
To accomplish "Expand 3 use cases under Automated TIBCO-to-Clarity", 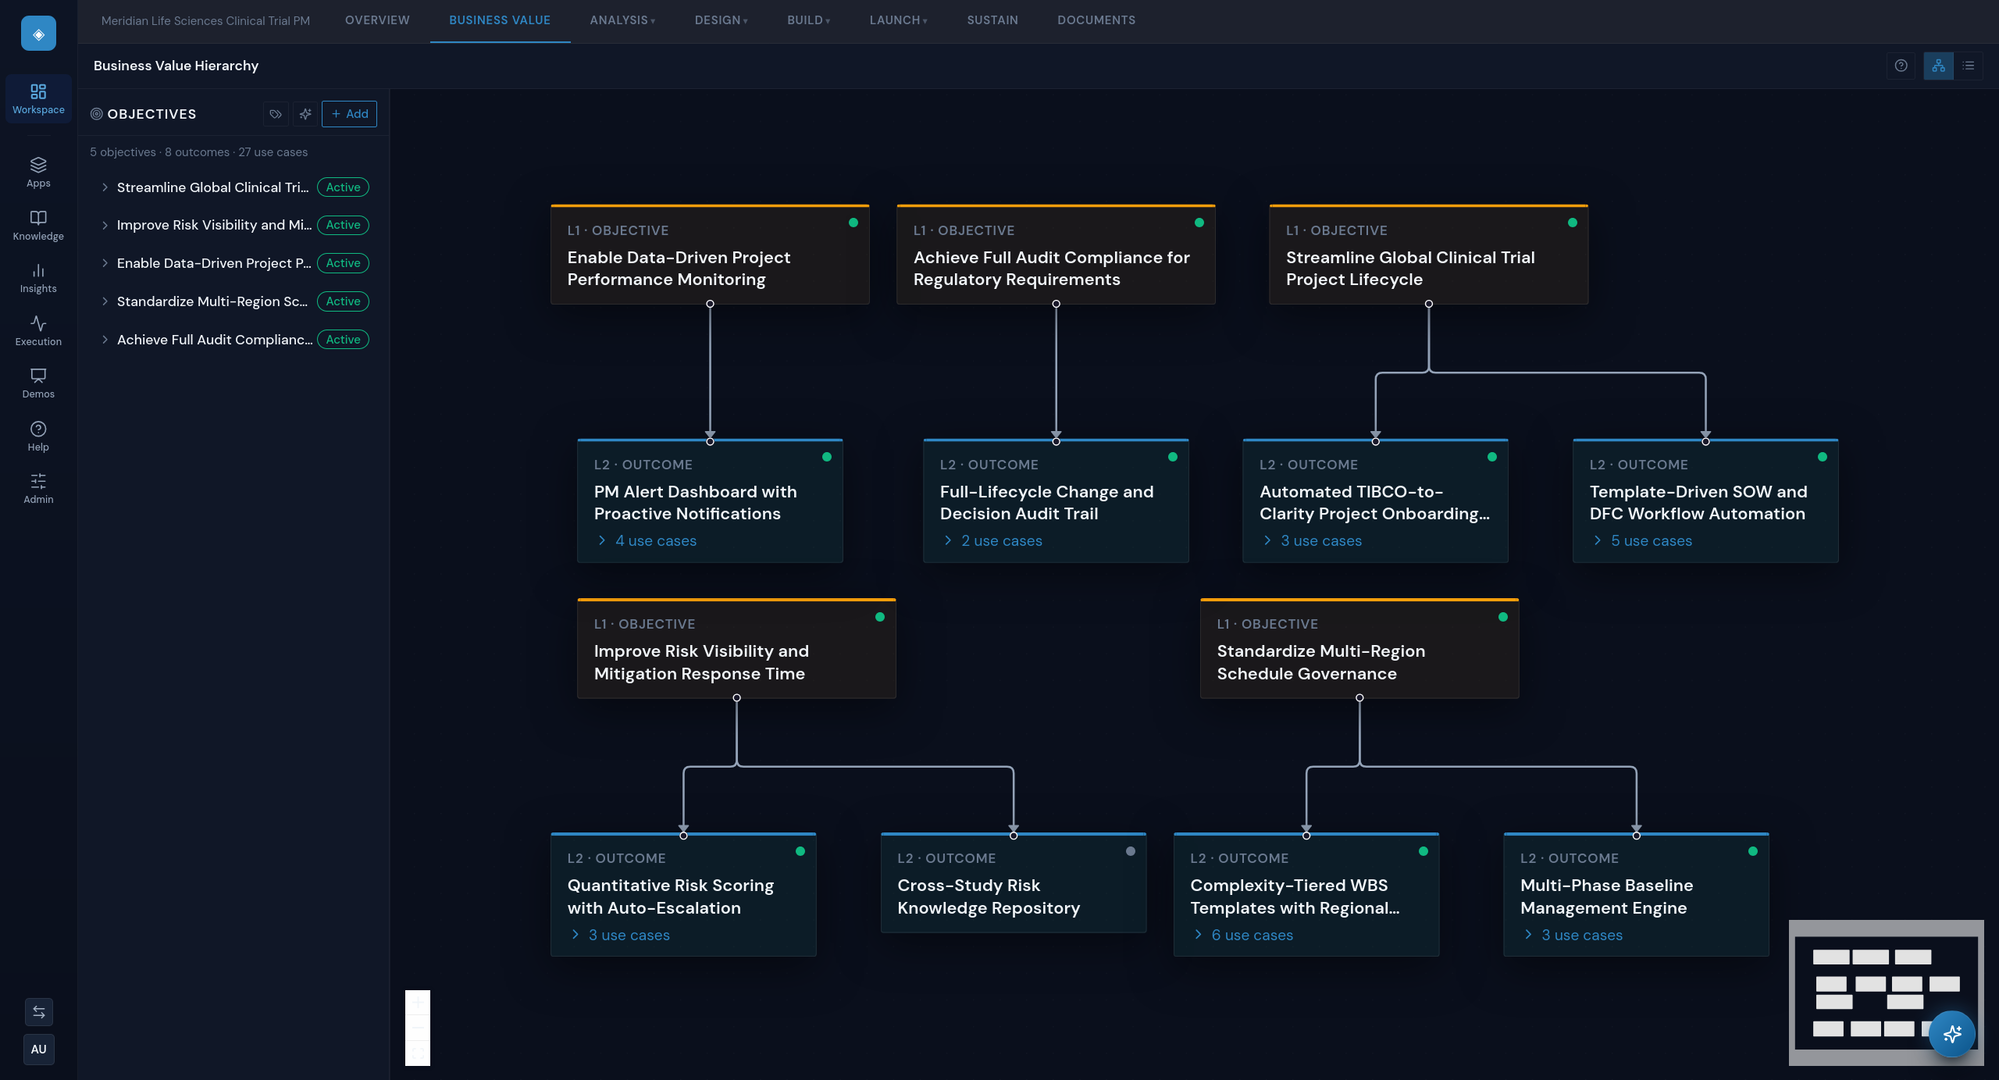I will (x=1312, y=541).
